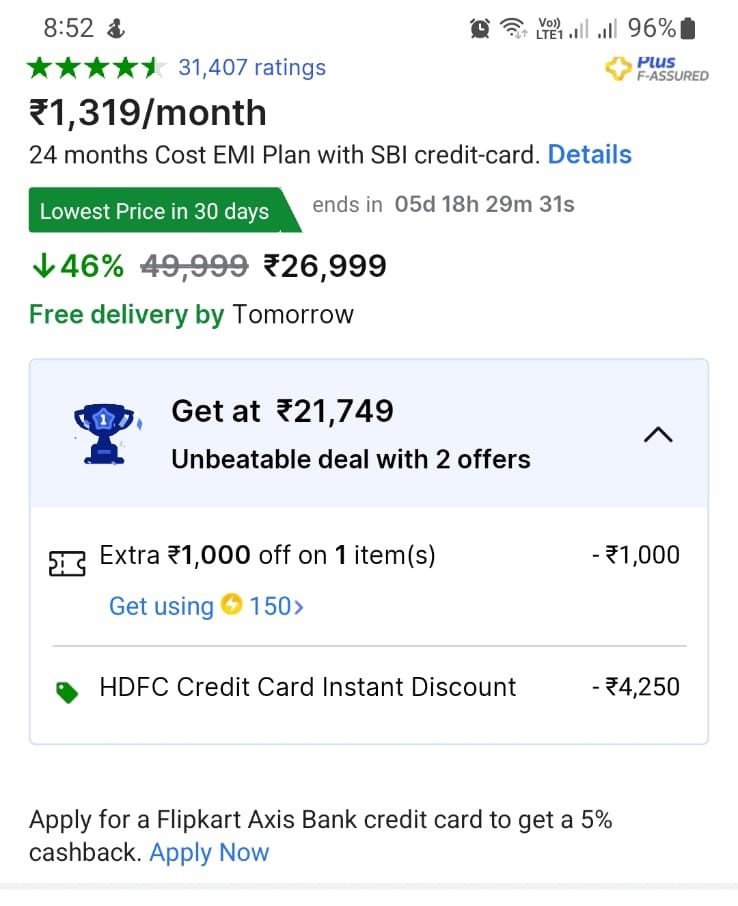The height and width of the screenshot is (906, 738).
Task: Tap the ₹1,319/month EMI price
Action: click(x=148, y=112)
